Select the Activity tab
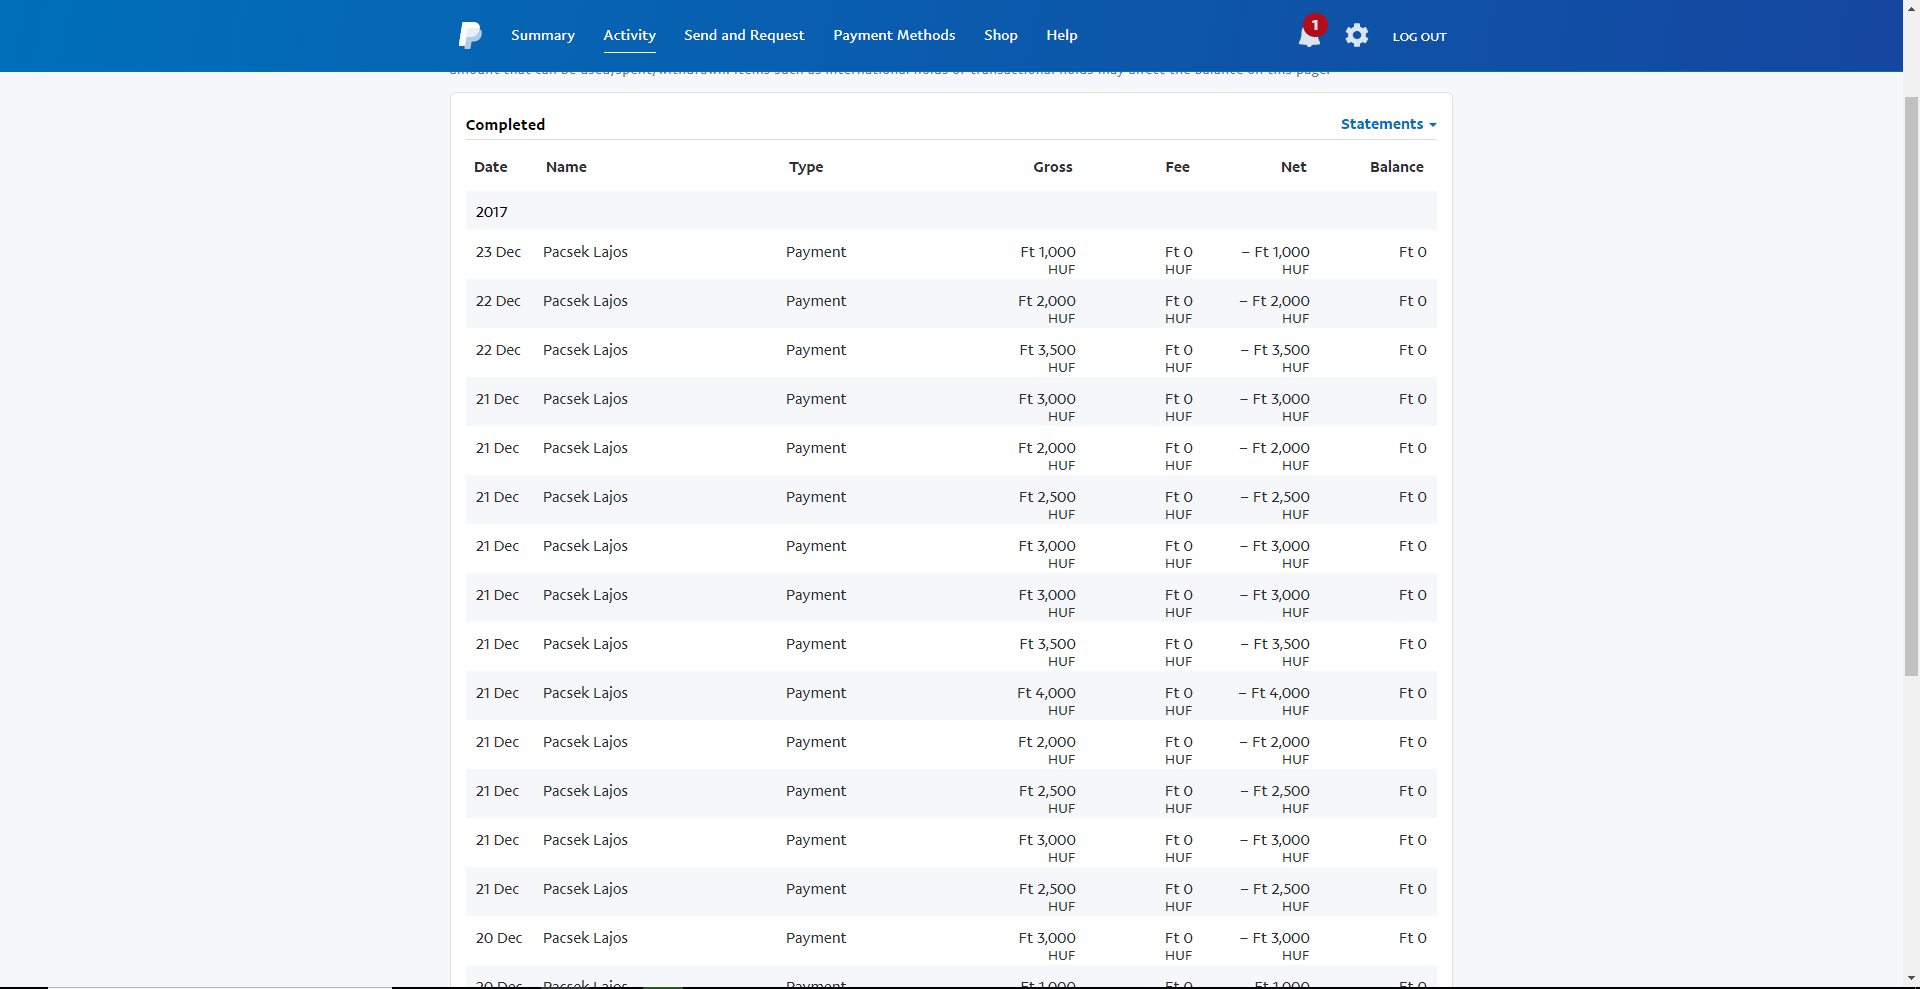 (630, 35)
